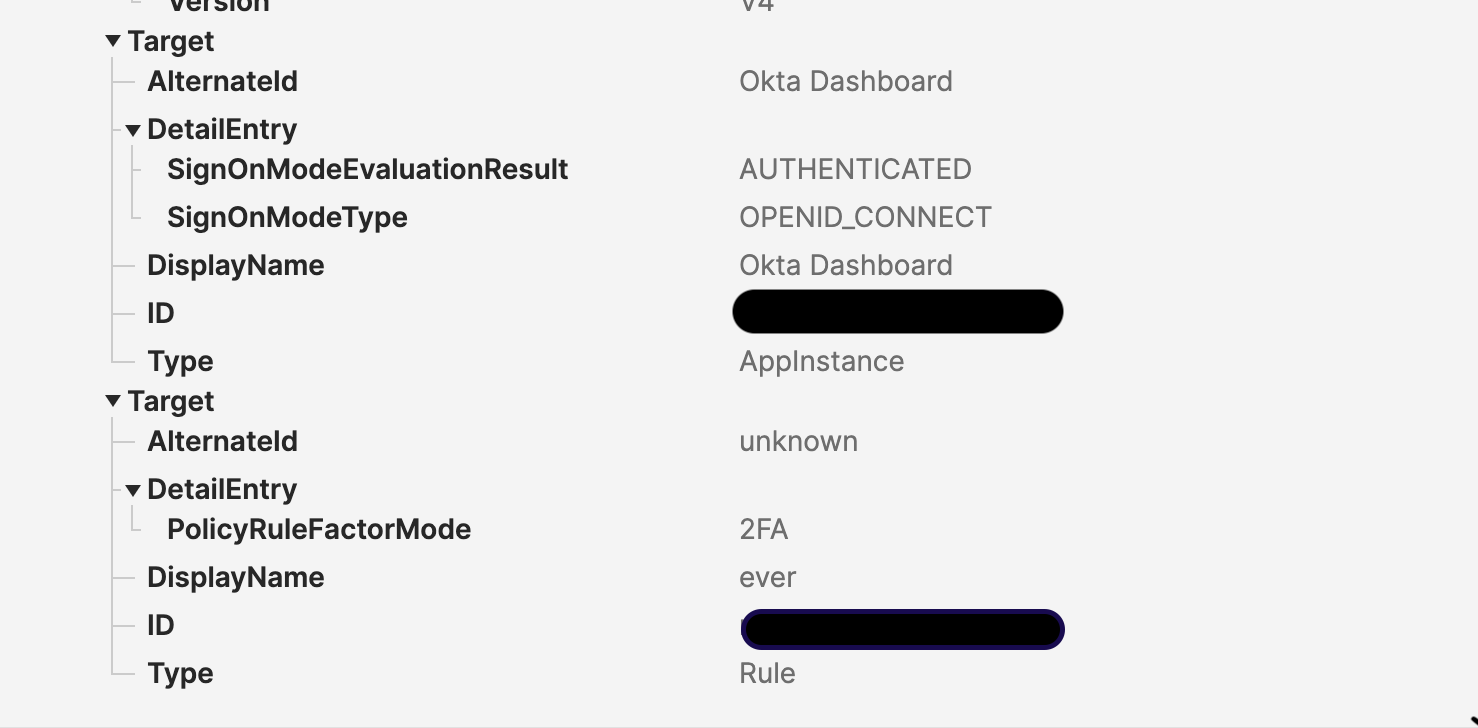This screenshot has height=728, width=1478.
Task: Click the redacted ID under the first Target
Action: pyautogui.click(x=897, y=311)
